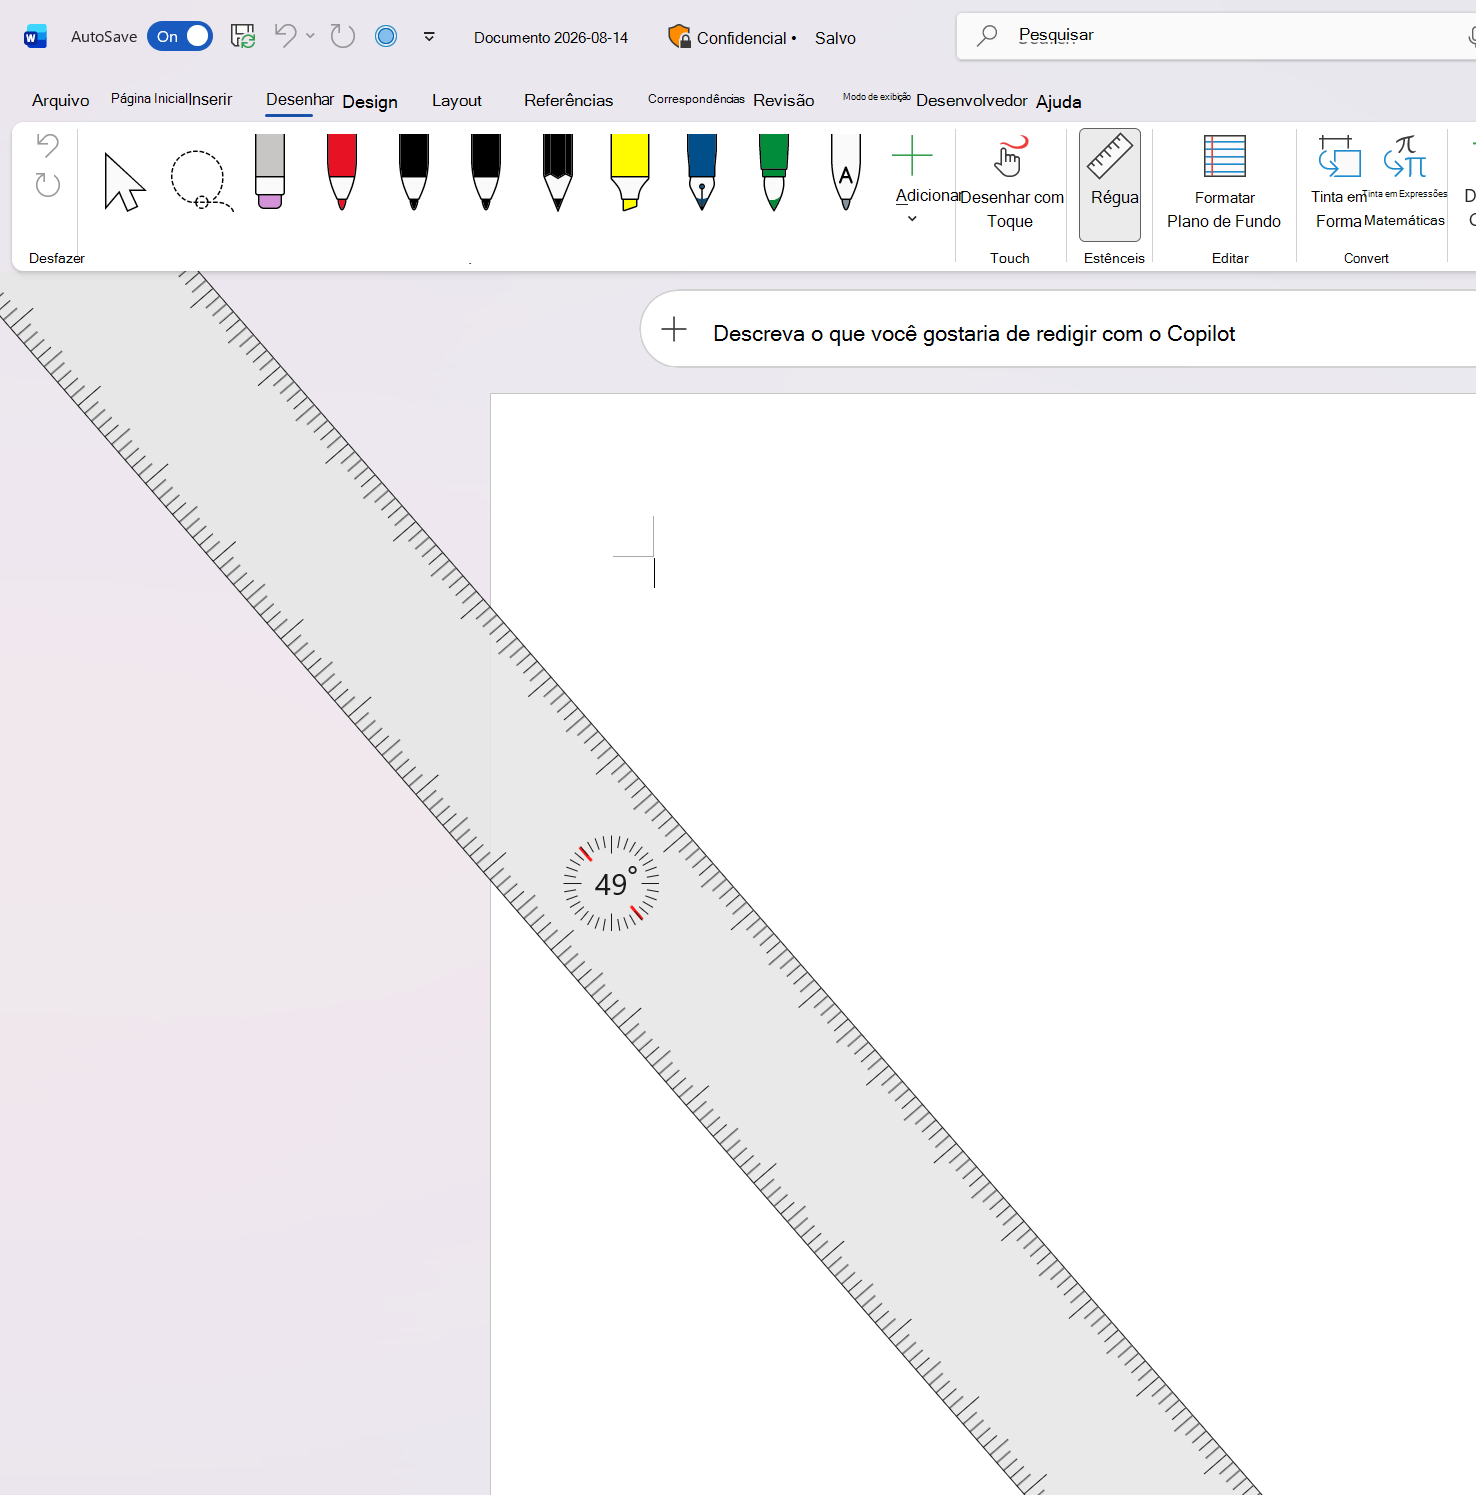Open the Página Inicial tab

[150, 99]
